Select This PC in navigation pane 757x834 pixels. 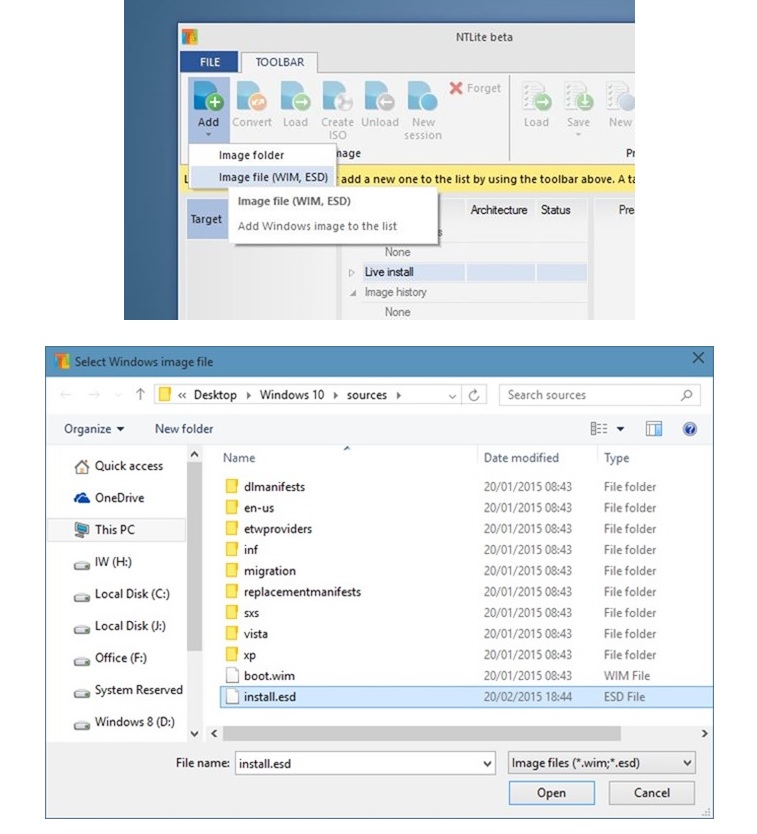[117, 530]
